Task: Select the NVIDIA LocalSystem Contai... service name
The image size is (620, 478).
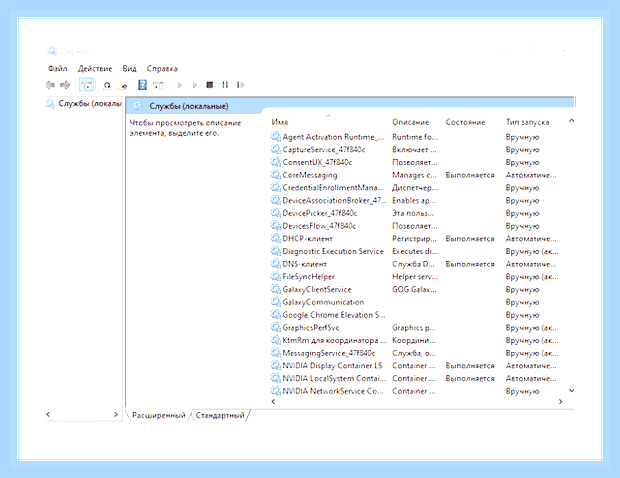Action: point(334,378)
